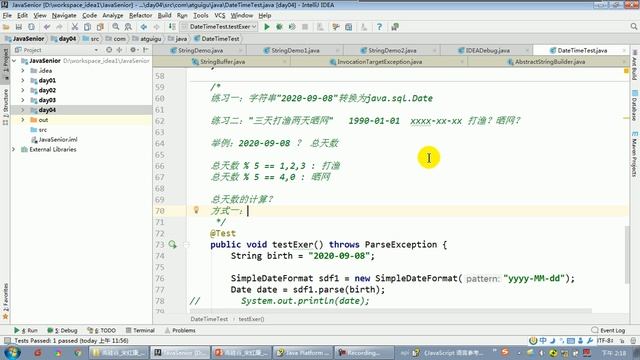Click the Replace toolbar icon
640x360 pixels.
pyautogui.click(x=128, y=27)
